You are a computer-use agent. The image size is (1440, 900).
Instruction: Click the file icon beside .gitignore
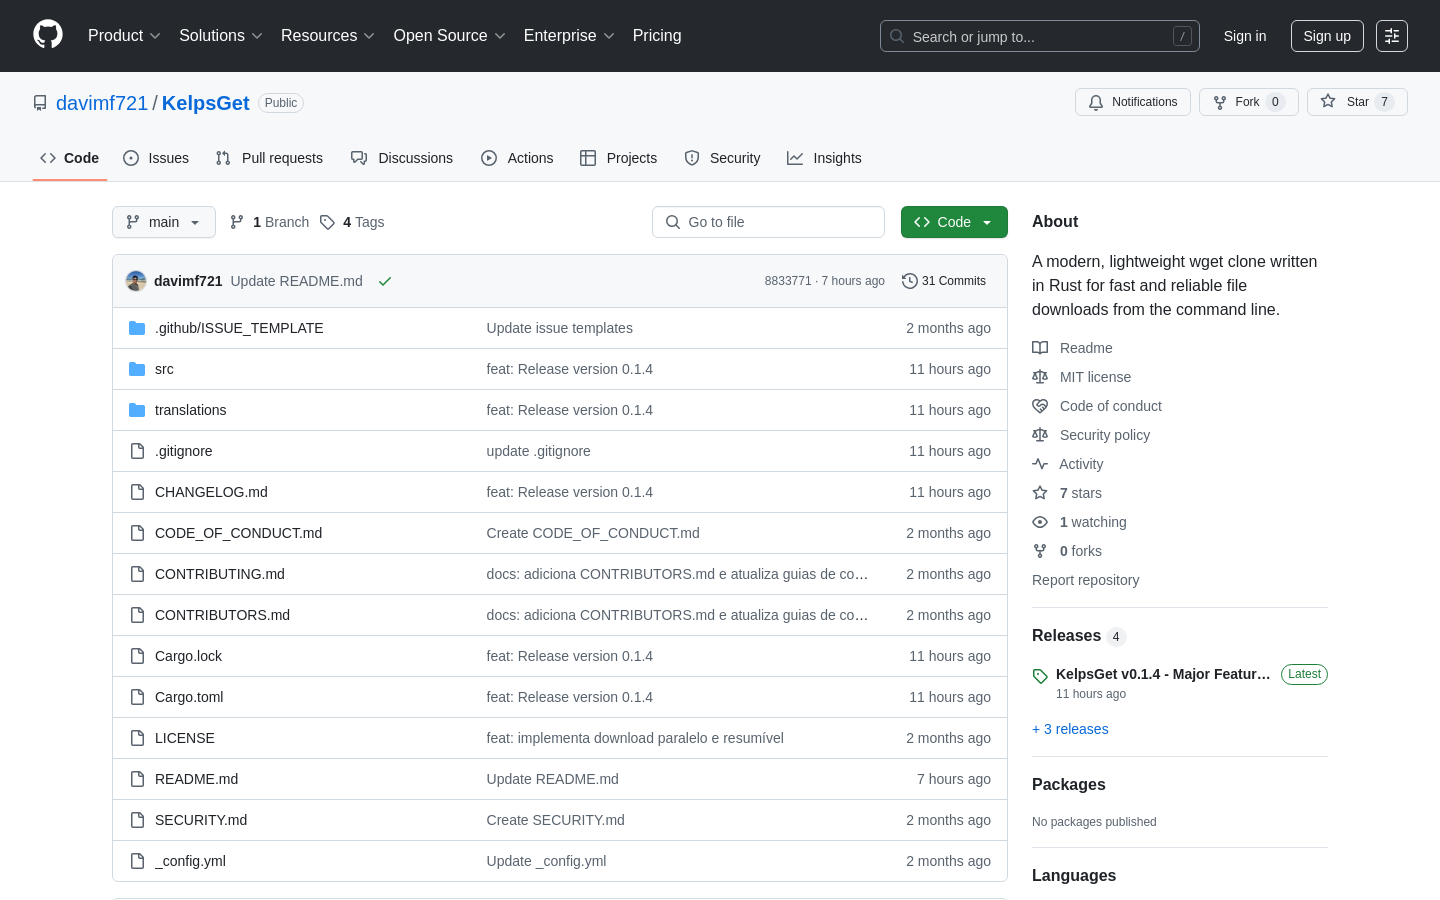pos(137,451)
